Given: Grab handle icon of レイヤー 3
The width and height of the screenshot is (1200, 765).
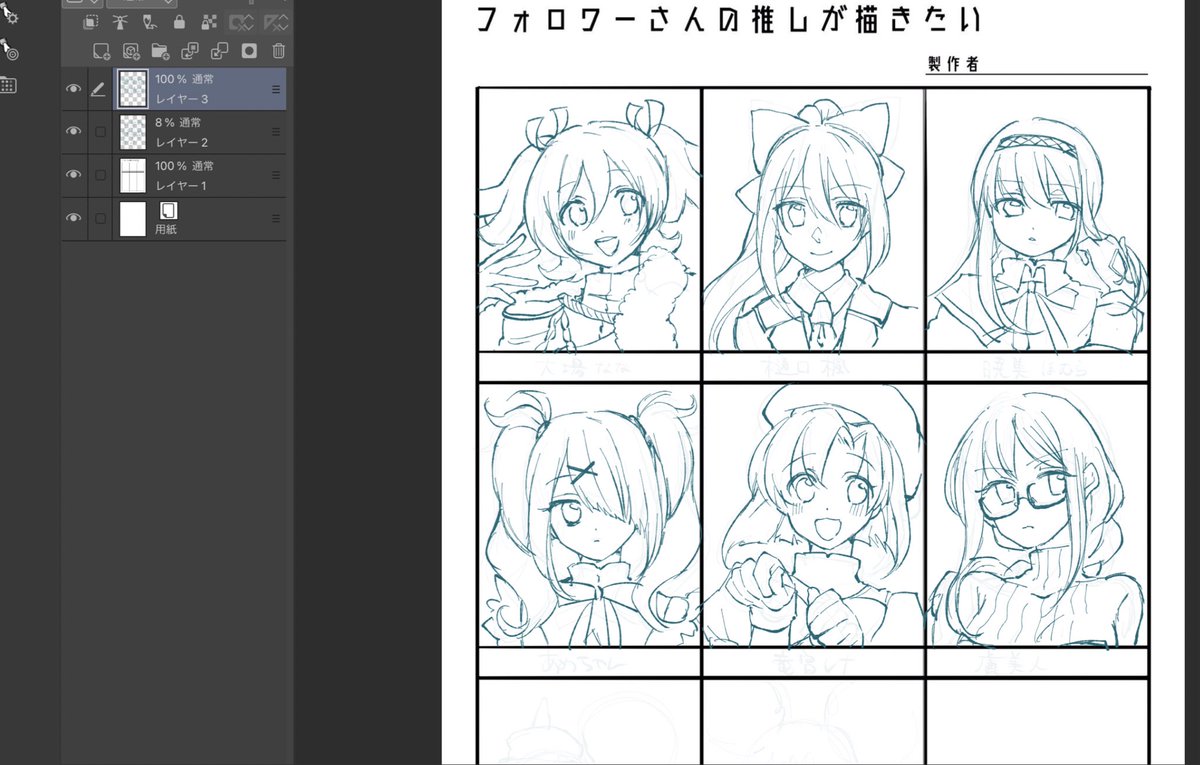Looking at the screenshot, I should (x=276, y=89).
